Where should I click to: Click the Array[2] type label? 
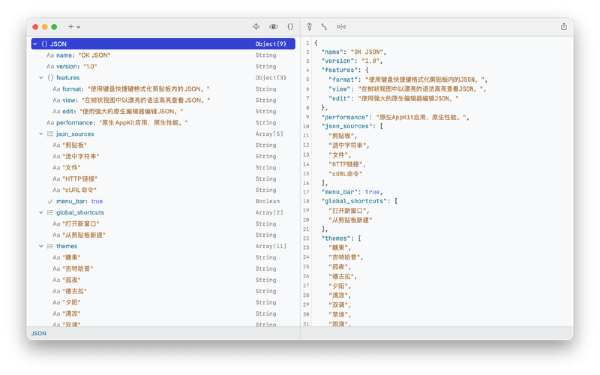[x=269, y=212]
